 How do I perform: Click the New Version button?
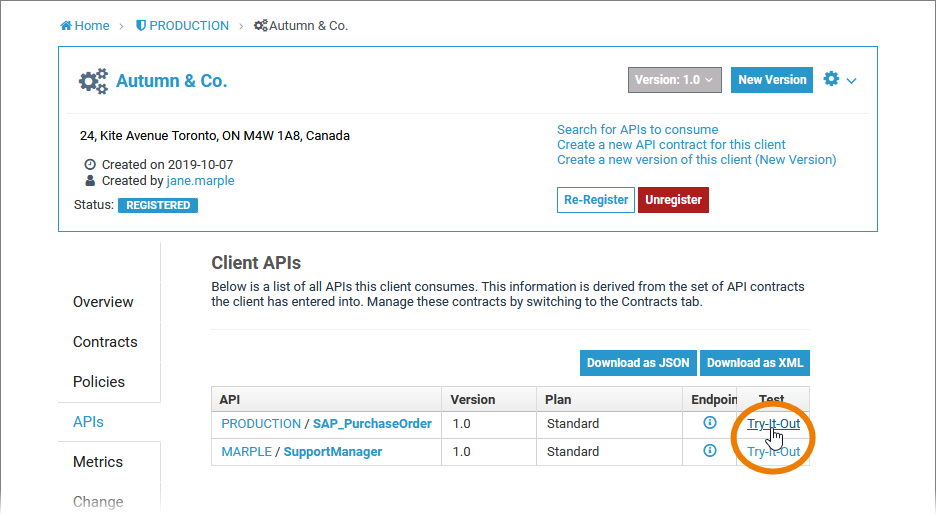click(772, 80)
